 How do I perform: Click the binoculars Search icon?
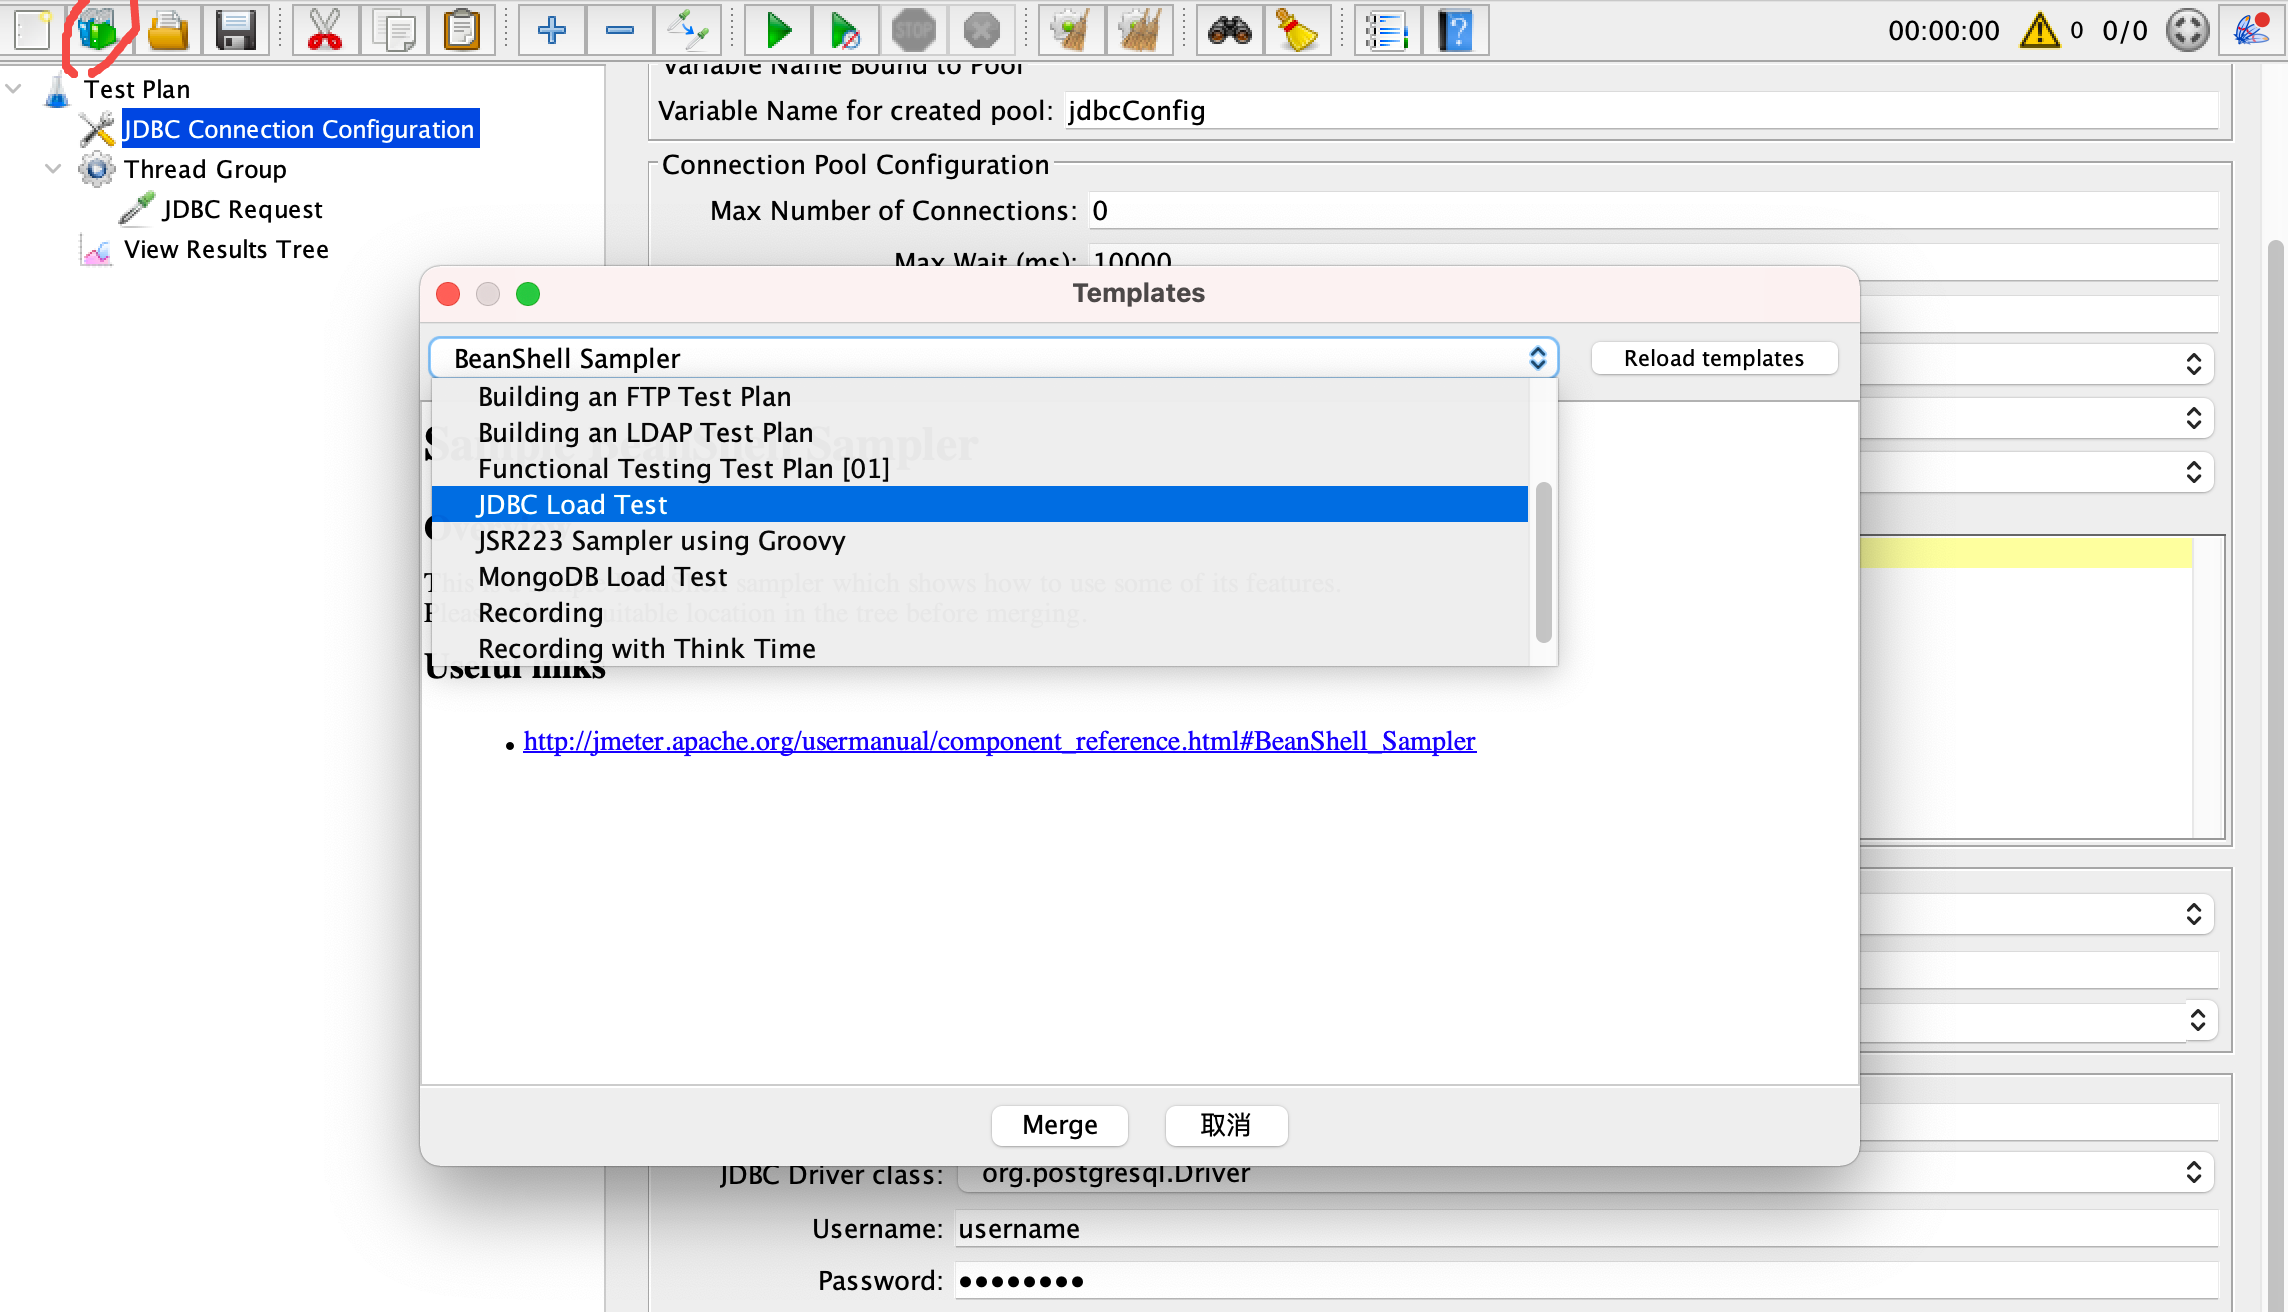(x=1229, y=31)
